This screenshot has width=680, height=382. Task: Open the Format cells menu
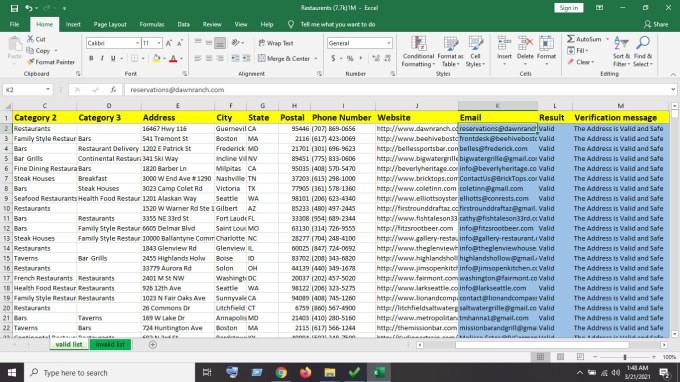click(x=546, y=52)
